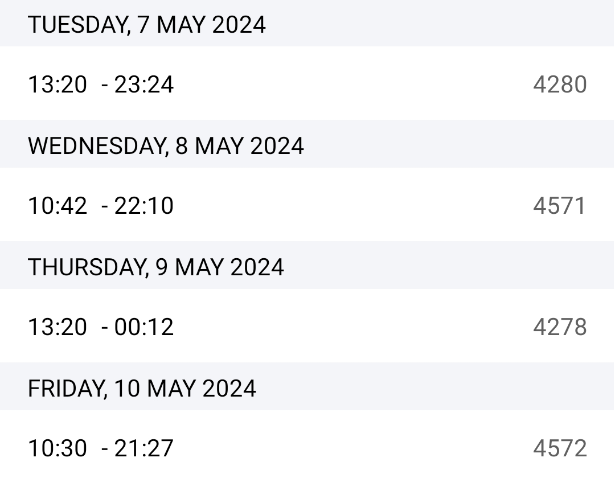Click the Tuesday, 7 May 2024 header
The height and width of the screenshot is (483, 614).
pyautogui.click(x=147, y=25)
